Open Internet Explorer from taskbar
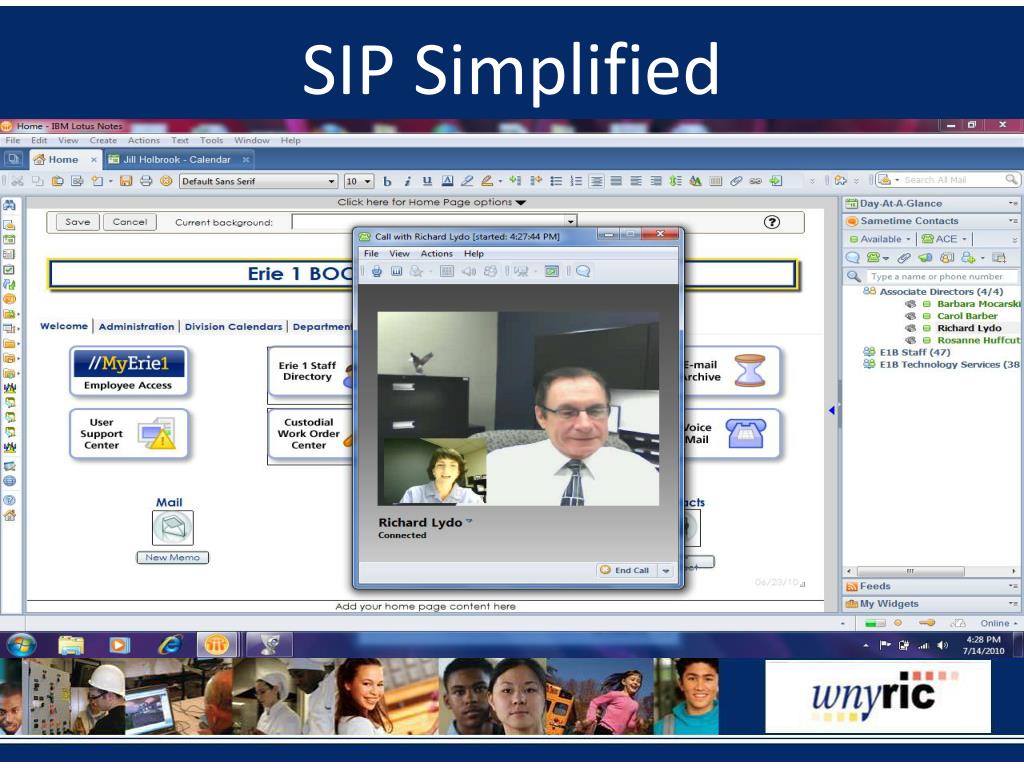This screenshot has height=768, width=1024. click(169, 645)
